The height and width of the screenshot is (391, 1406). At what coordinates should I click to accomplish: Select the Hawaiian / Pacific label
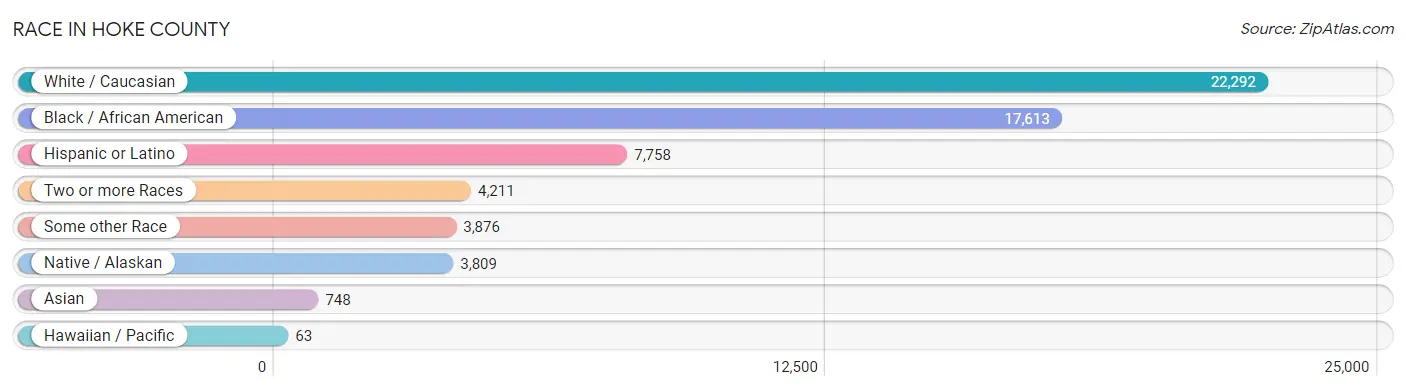109,335
